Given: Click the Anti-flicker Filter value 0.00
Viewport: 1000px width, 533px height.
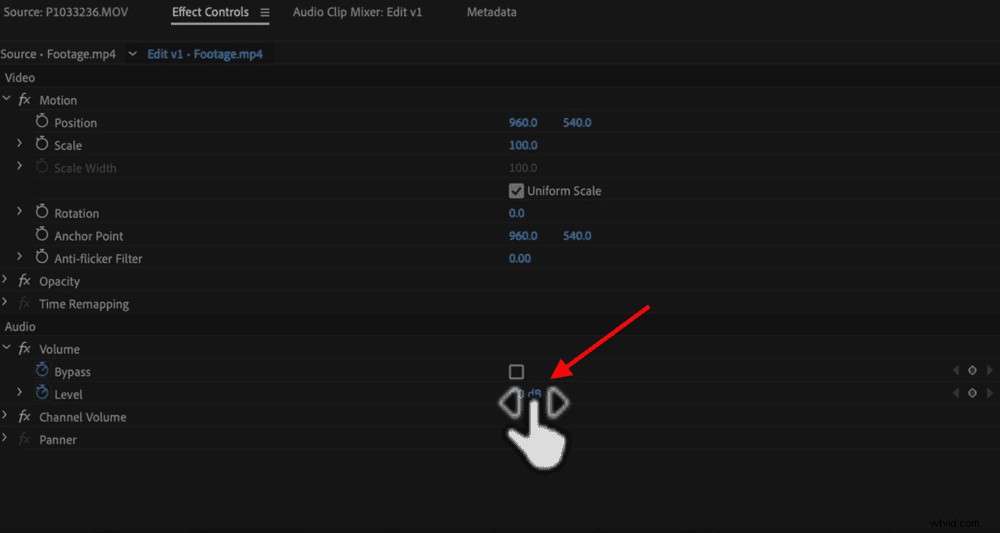Looking at the screenshot, I should click(520, 258).
